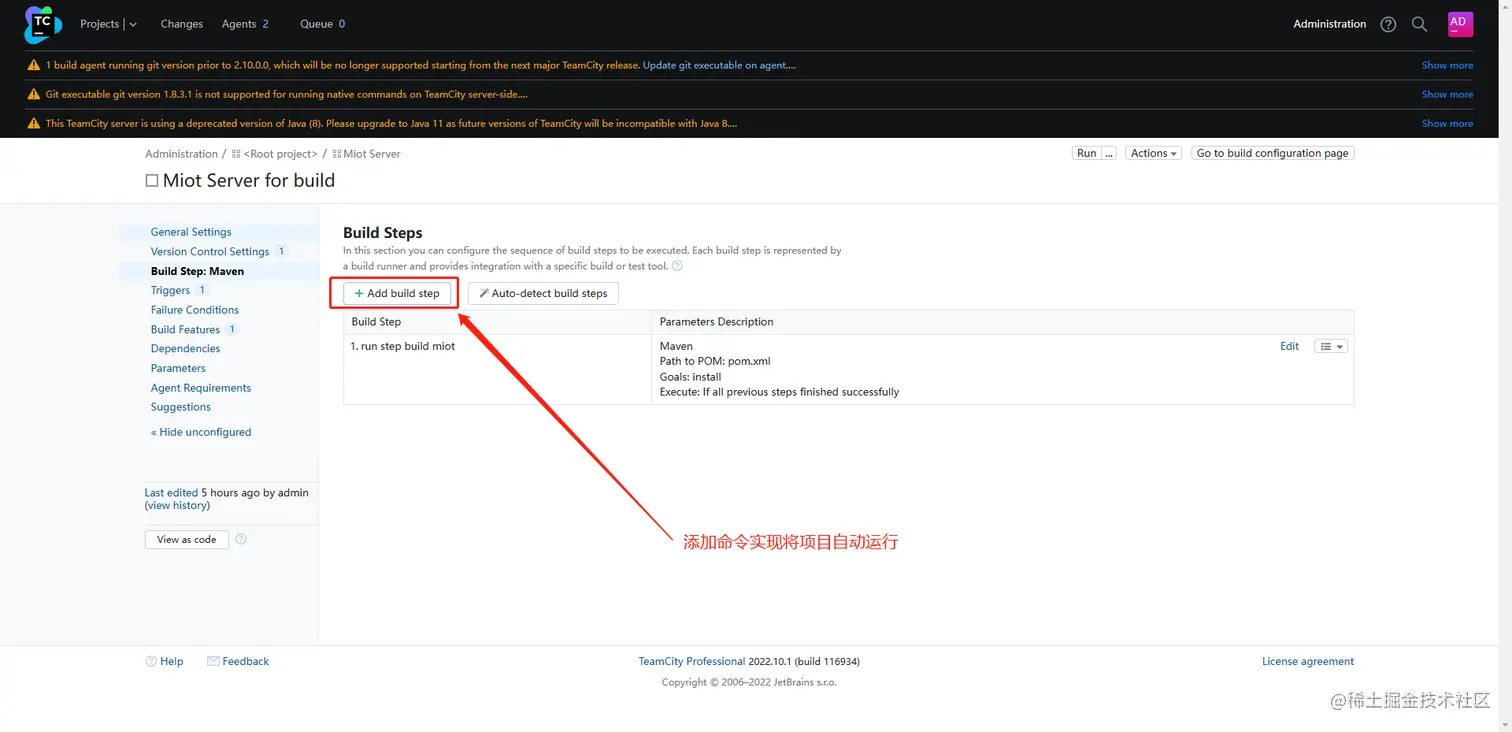
Task: Click 'Build Step' column header
Action: click(376, 322)
